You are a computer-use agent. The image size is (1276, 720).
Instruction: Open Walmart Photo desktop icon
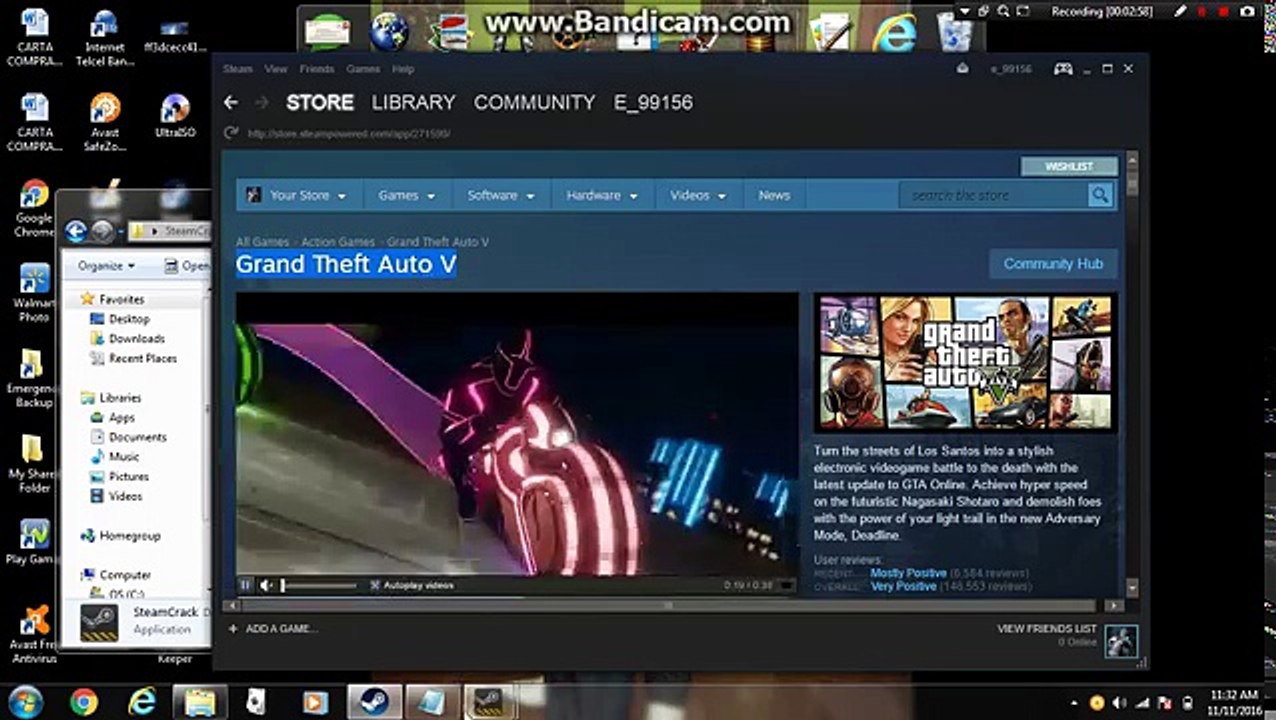point(33,293)
